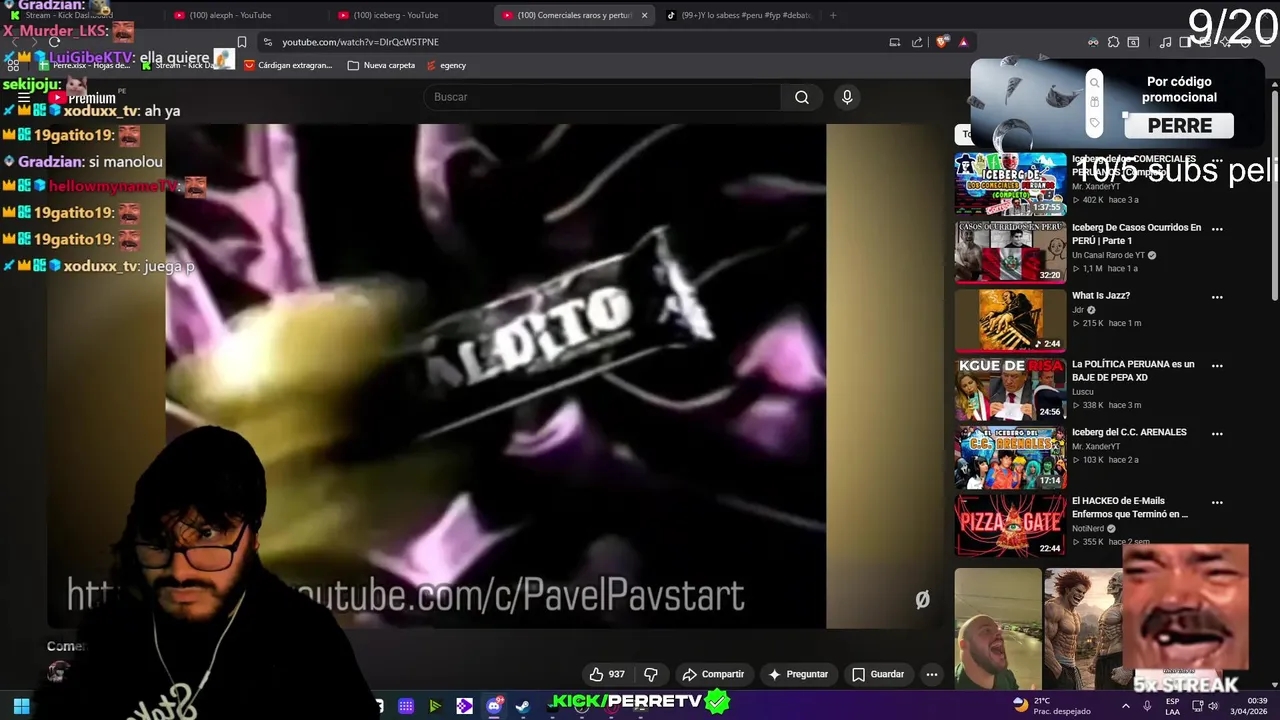The height and width of the screenshot is (720, 1280).
Task: Click taskbar weather widget 21°C
Action: [1050, 705]
